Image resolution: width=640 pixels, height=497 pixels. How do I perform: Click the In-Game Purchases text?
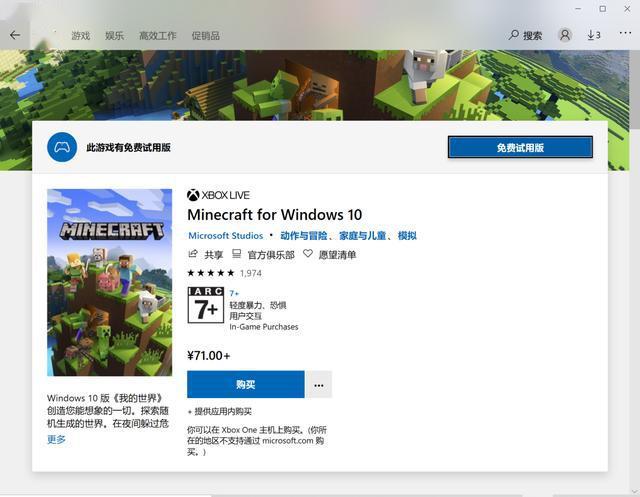point(264,327)
